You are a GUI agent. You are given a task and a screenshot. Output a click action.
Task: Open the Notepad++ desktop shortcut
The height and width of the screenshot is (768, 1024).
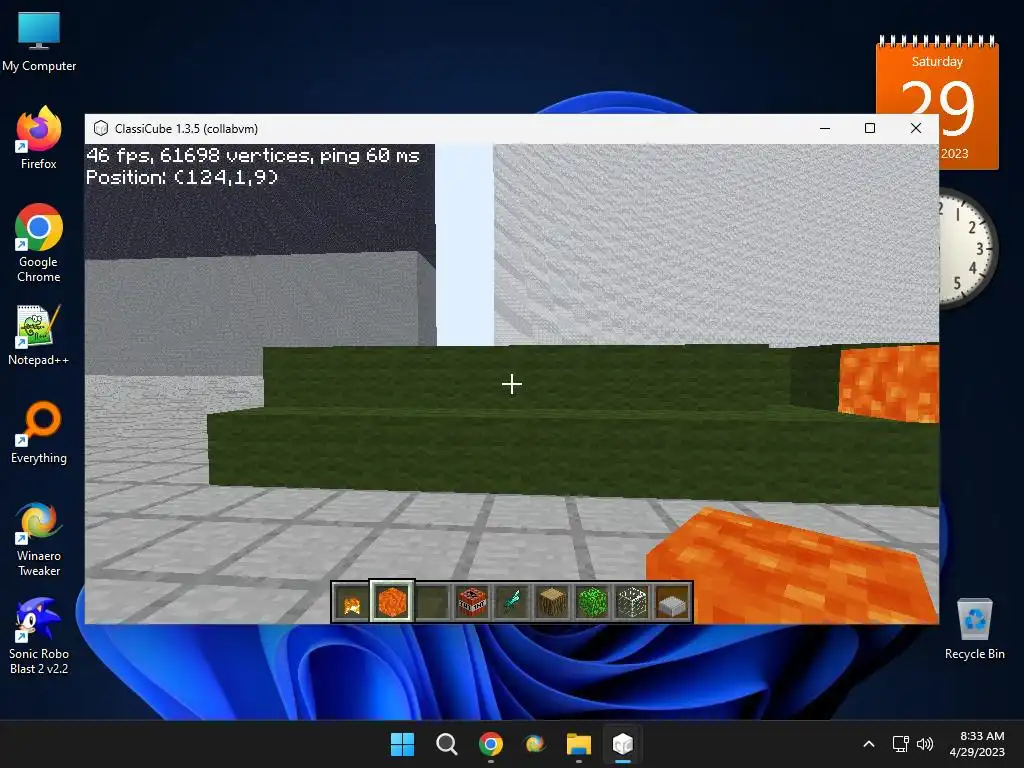point(39,334)
